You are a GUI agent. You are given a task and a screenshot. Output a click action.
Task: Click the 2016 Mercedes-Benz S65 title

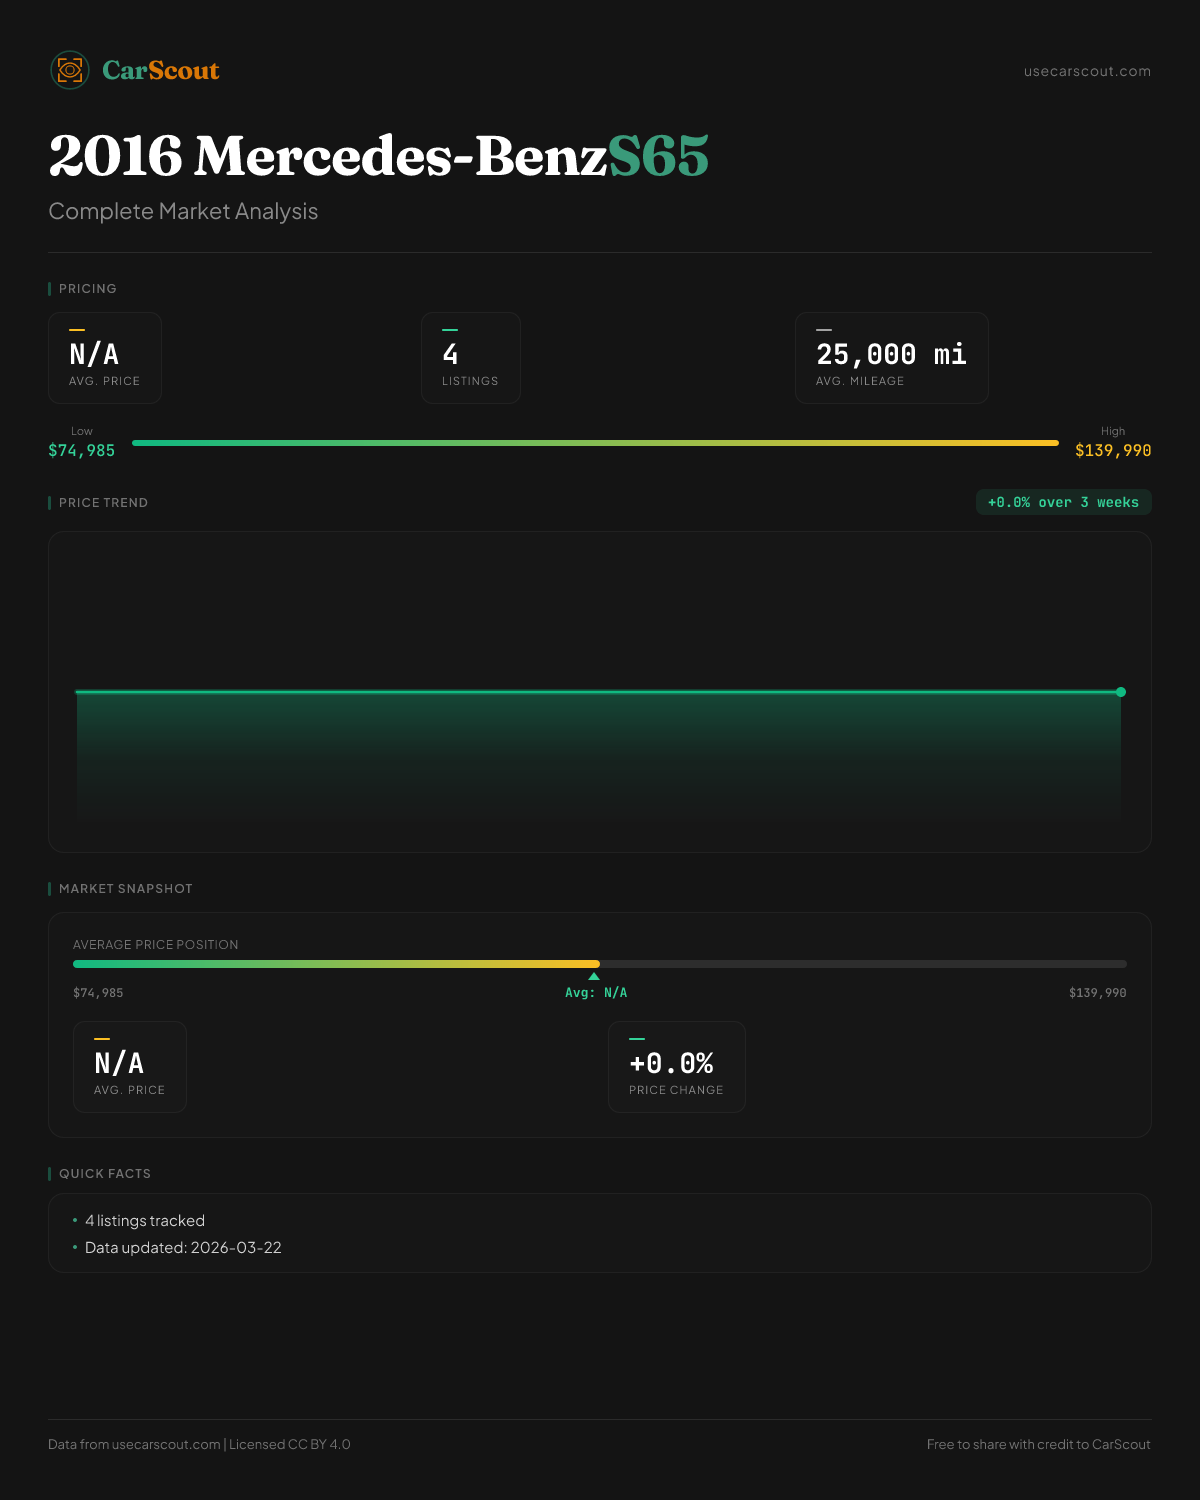pyautogui.click(x=378, y=156)
